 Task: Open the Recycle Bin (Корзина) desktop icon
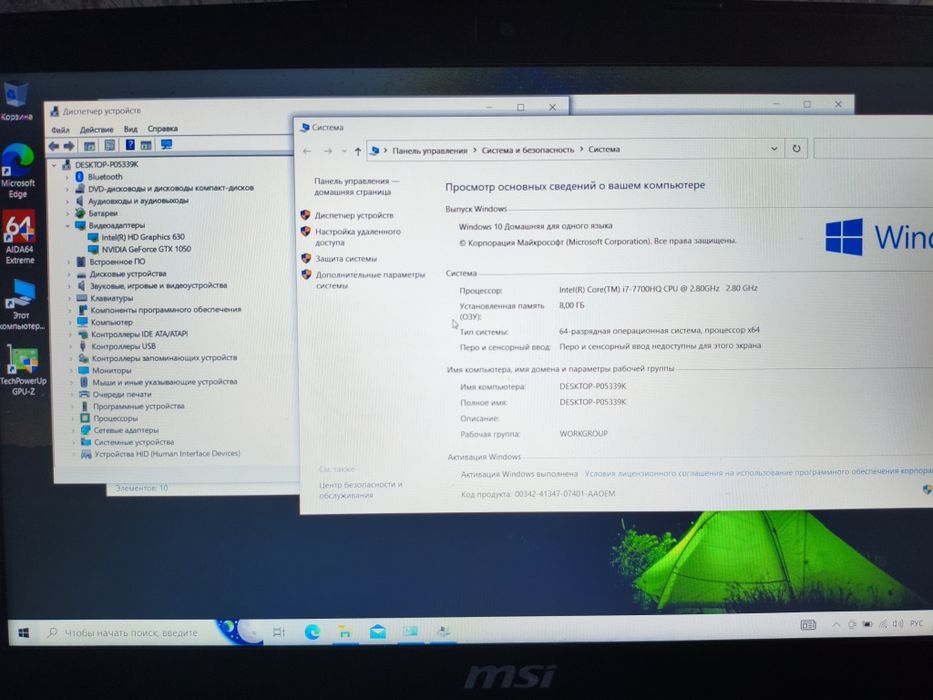point(16,100)
